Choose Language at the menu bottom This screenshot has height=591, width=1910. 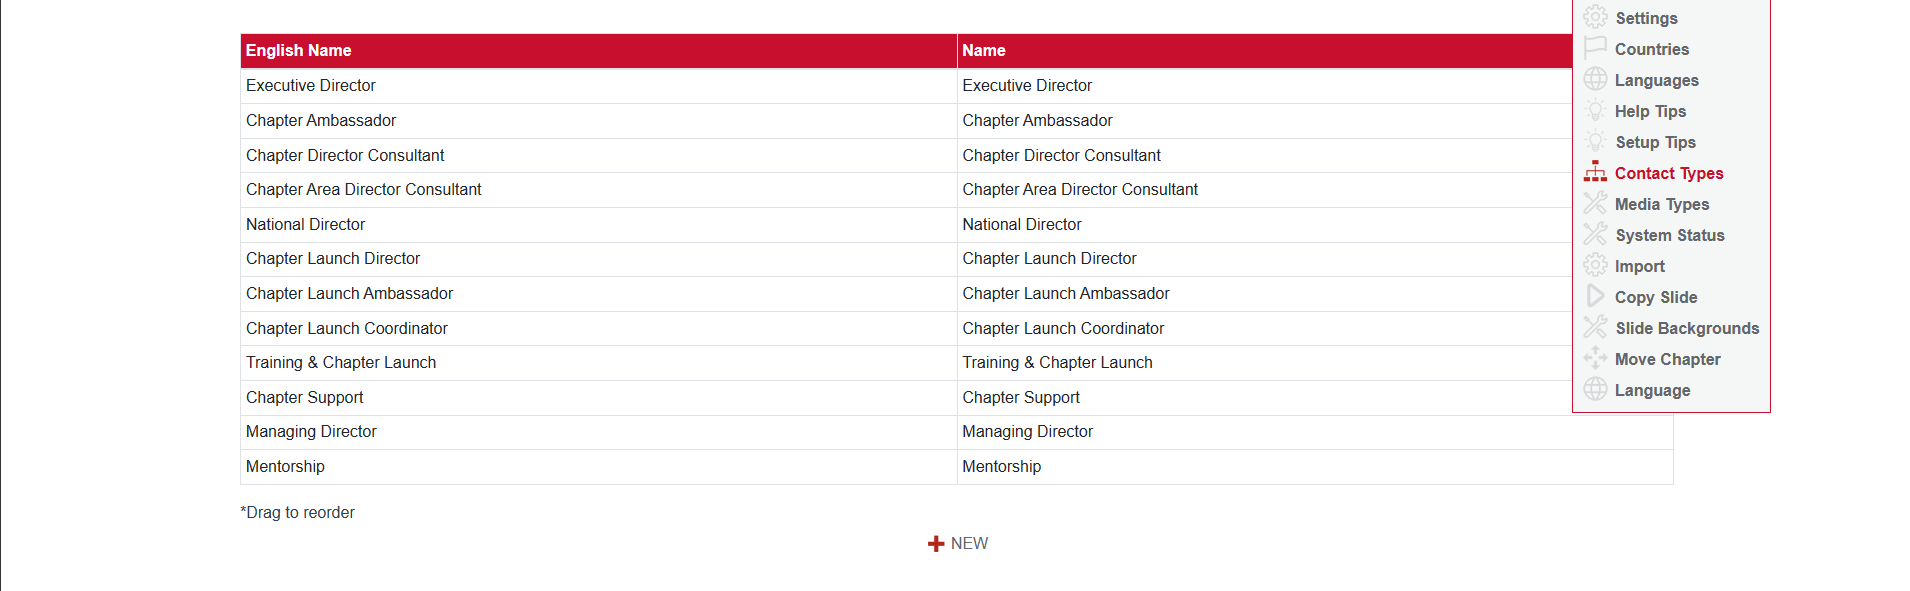coord(1652,390)
